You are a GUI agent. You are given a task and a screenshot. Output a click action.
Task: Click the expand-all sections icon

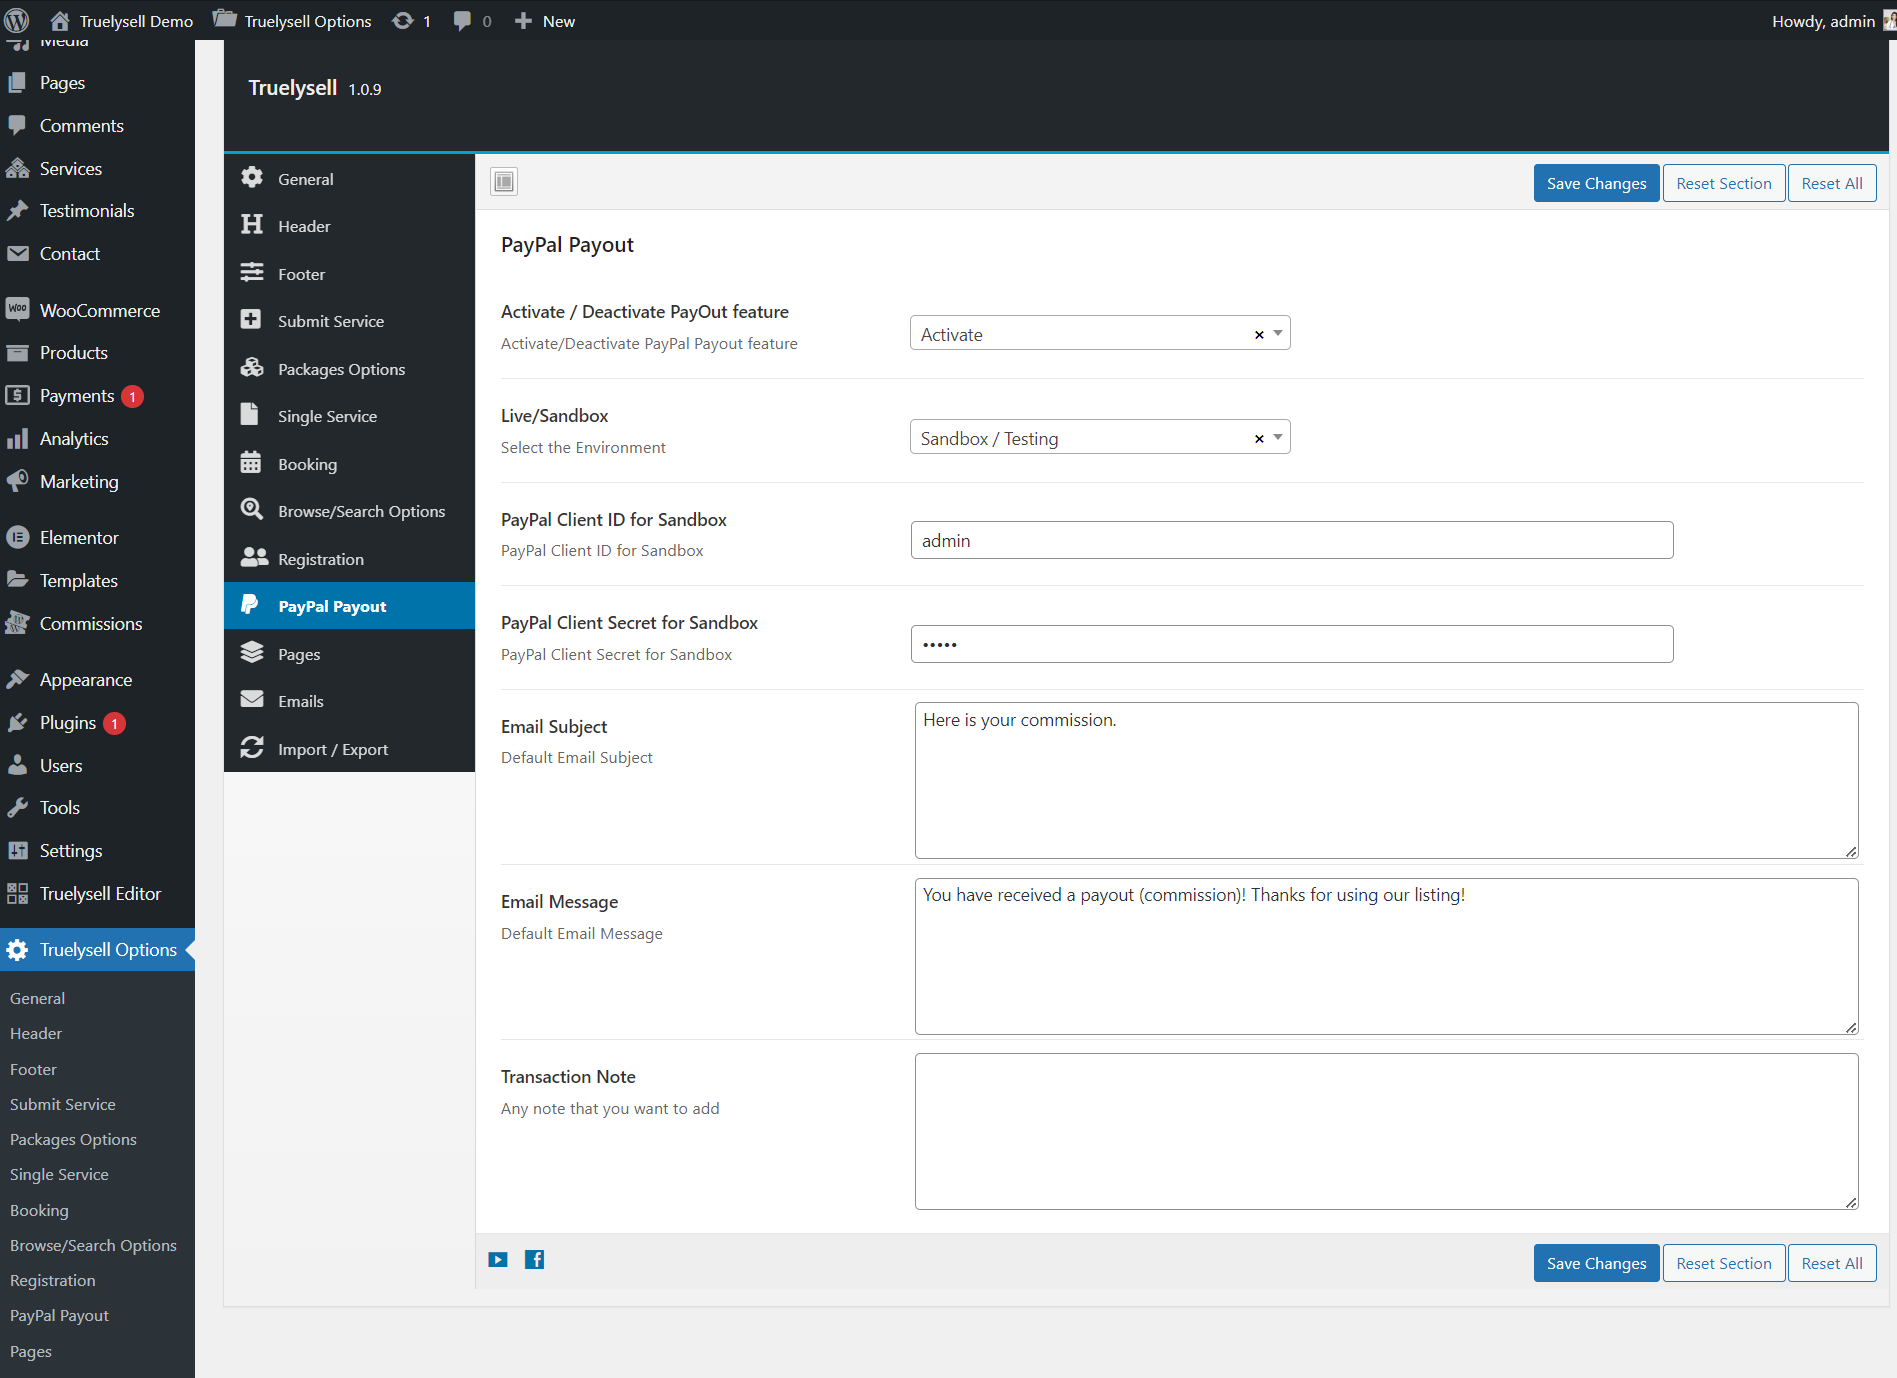point(504,181)
